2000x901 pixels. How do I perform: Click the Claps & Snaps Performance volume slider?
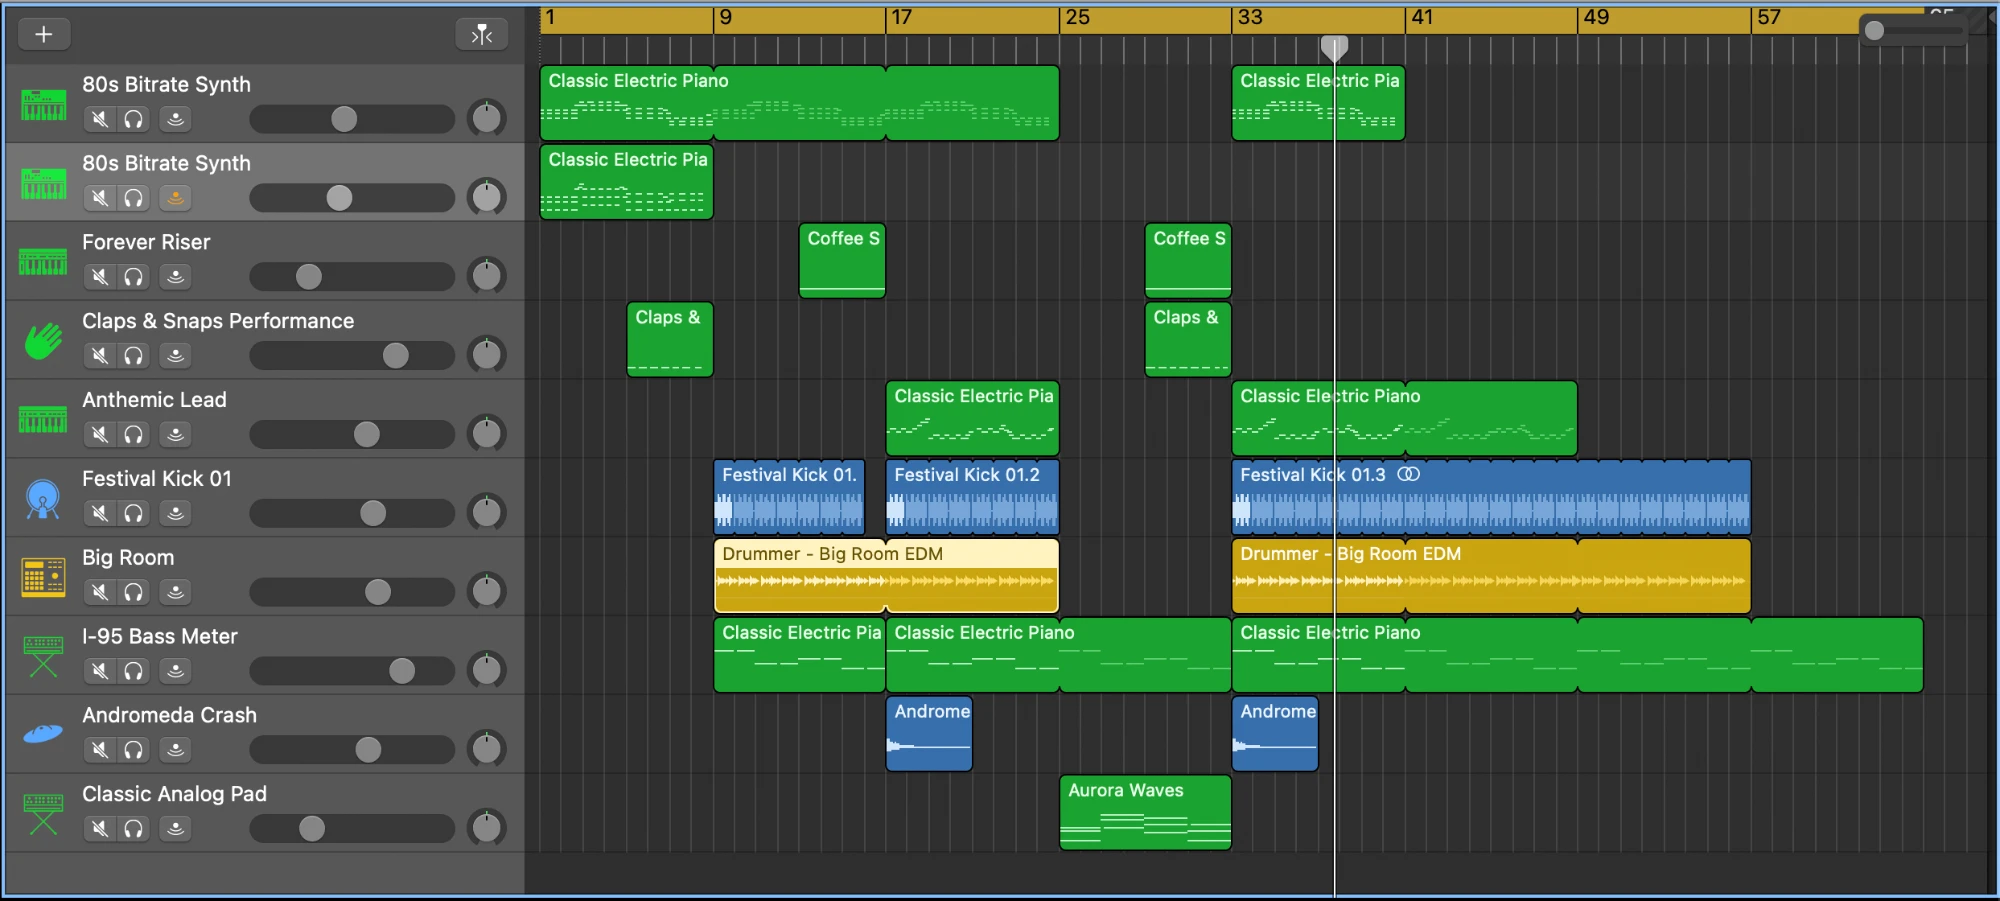[x=352, y=355]
